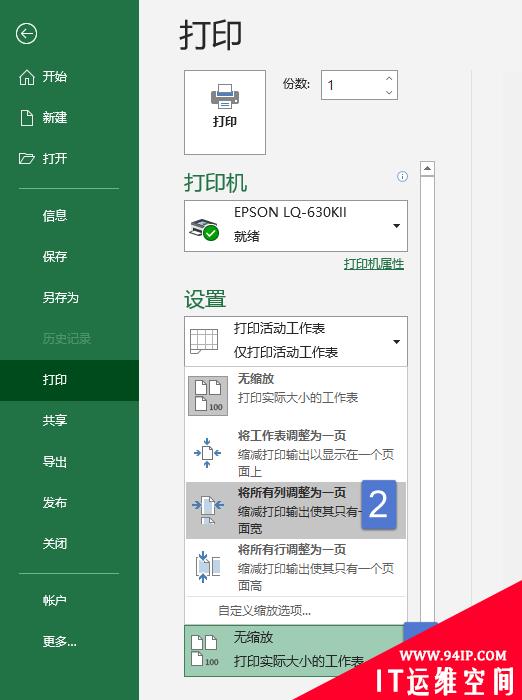Choose Fit All Columns on One Page
This screenshot has height=700, width=522.
[x=296, y=510]
